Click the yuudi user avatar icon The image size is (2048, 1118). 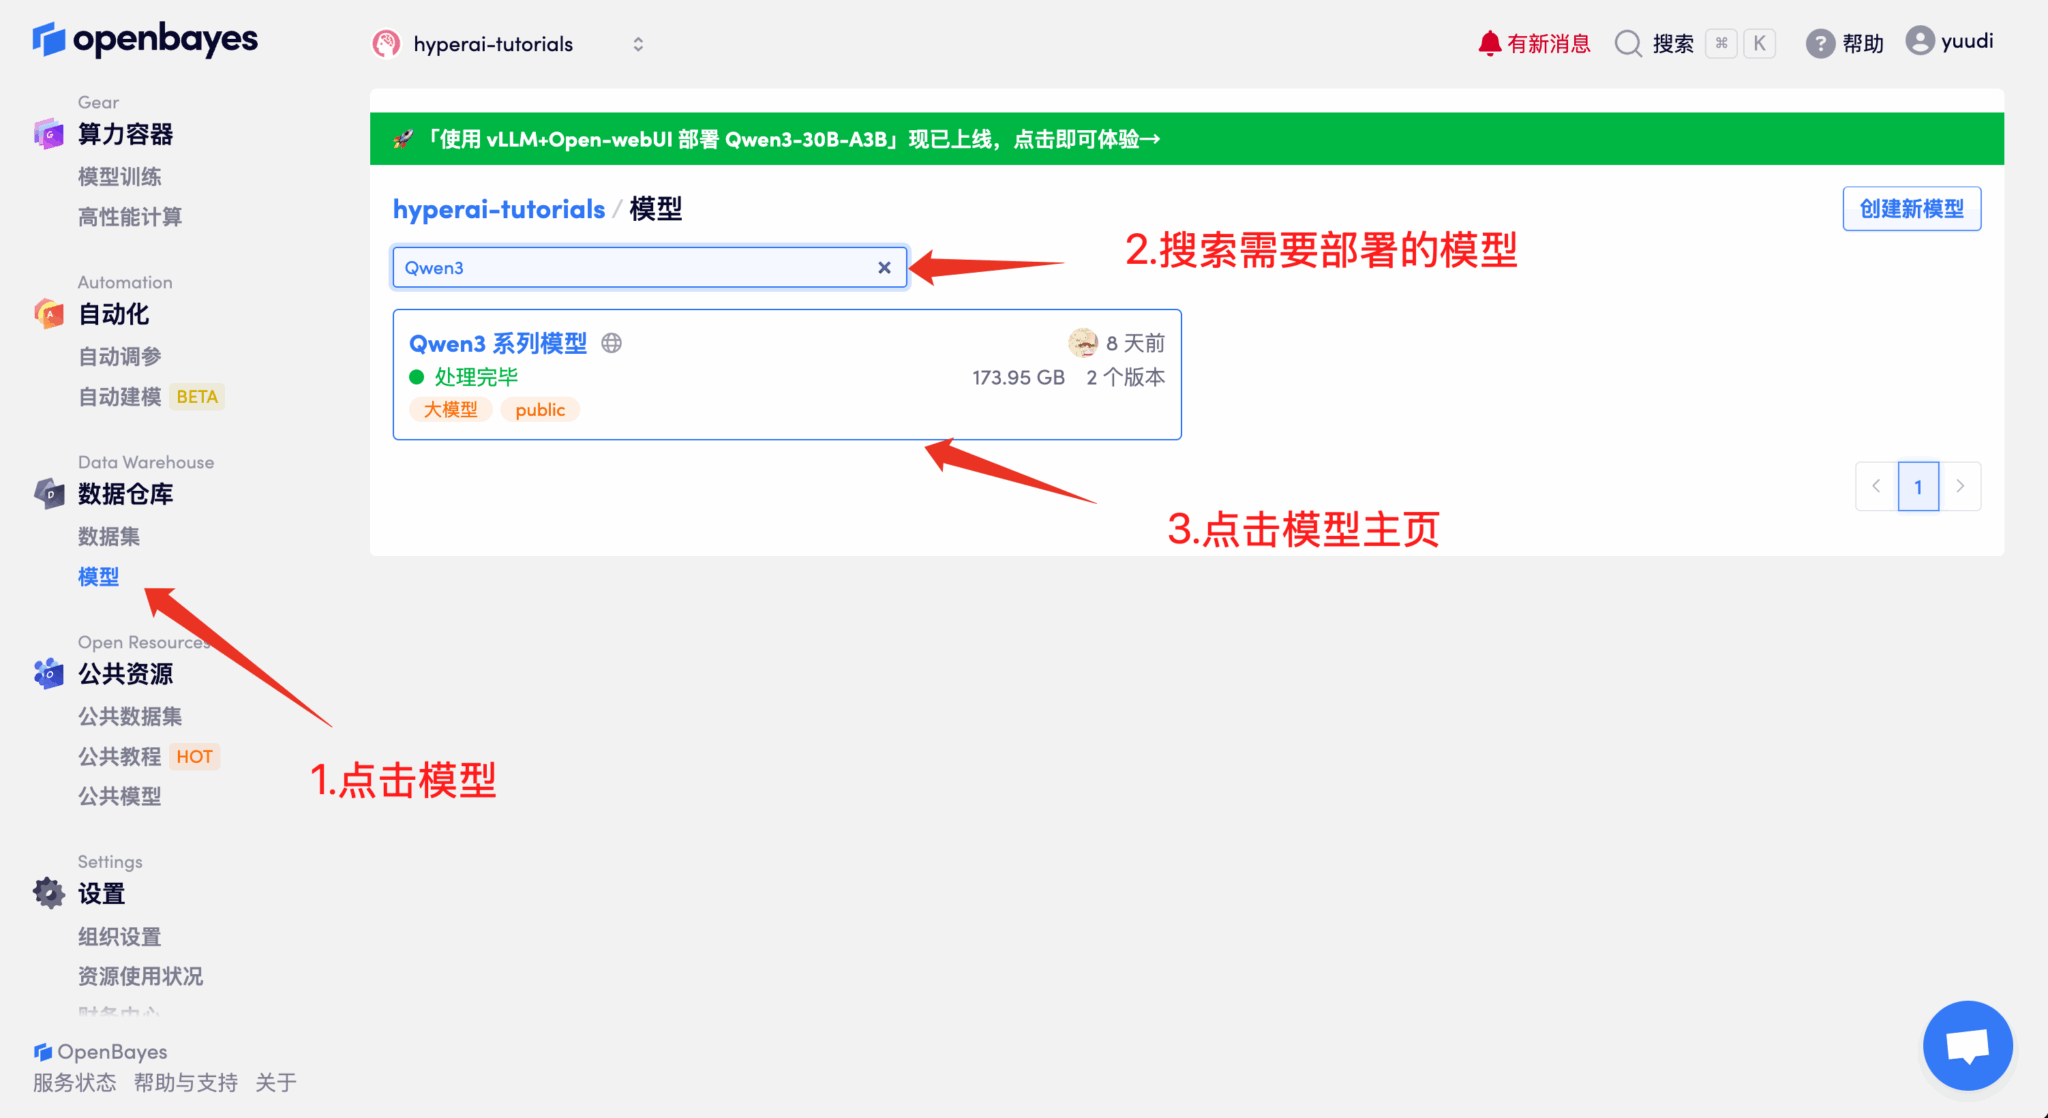1919,41
